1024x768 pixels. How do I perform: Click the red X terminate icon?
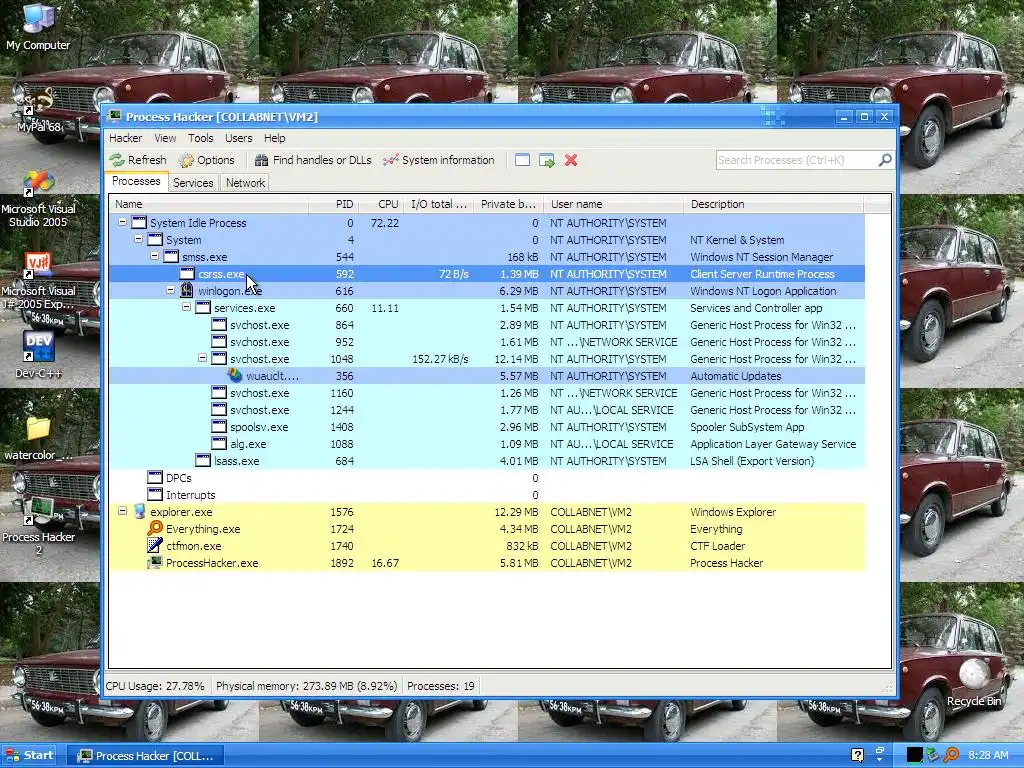click(571, 160)
